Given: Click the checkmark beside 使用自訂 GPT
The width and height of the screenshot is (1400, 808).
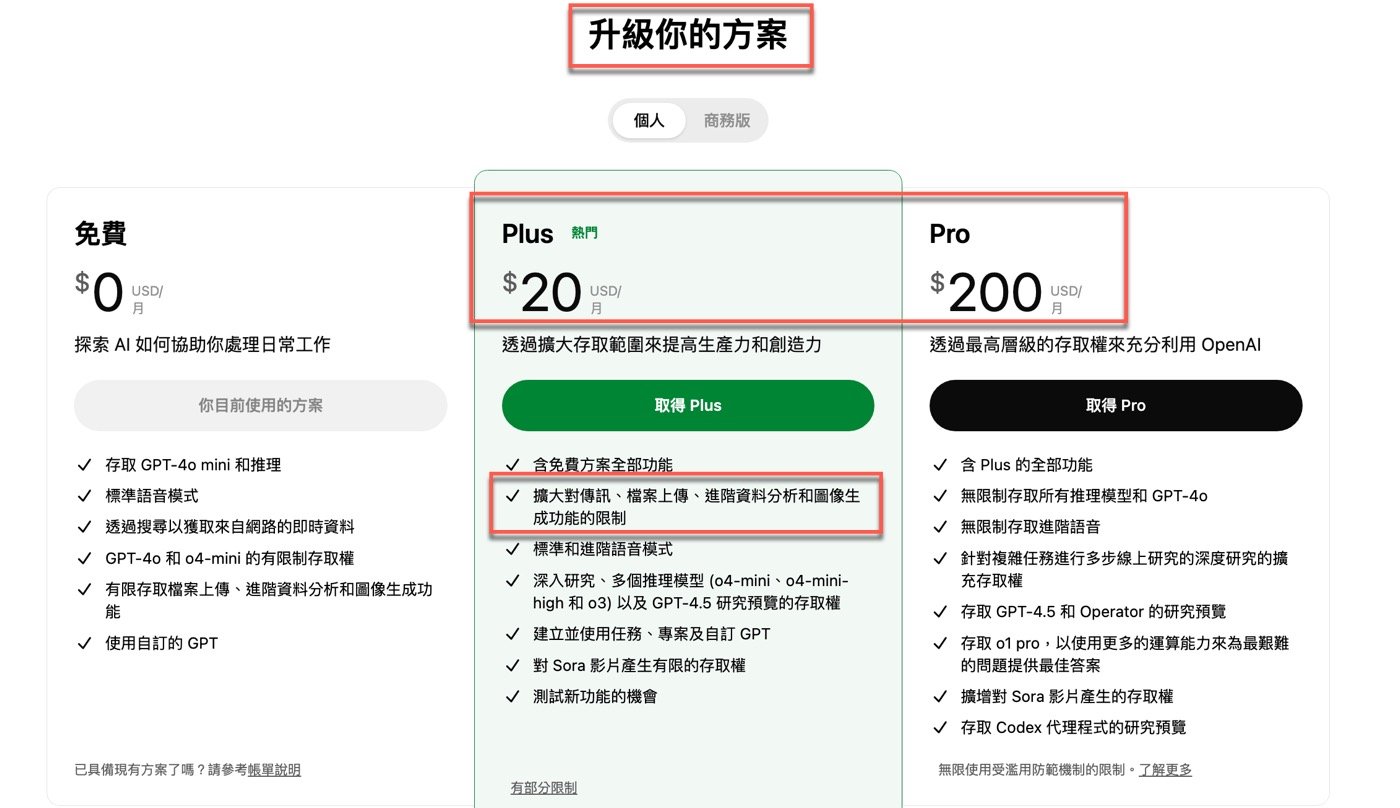Looking at the screenshot, I should tap(84, 643).
